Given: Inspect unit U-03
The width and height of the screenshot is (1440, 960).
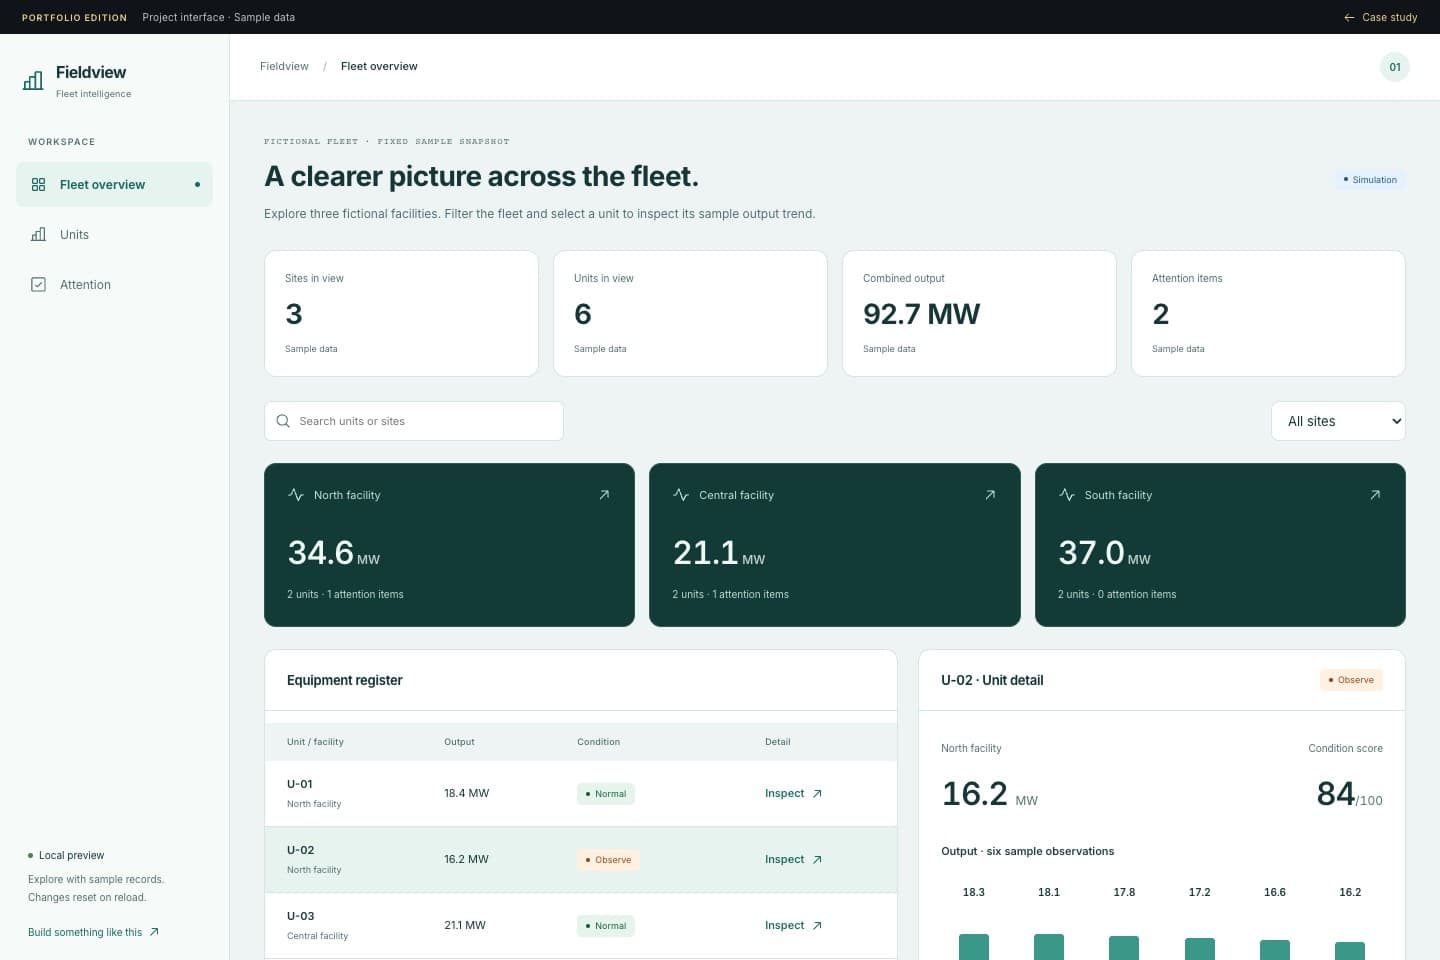Looking at the screenshot, I should [793, 926].
